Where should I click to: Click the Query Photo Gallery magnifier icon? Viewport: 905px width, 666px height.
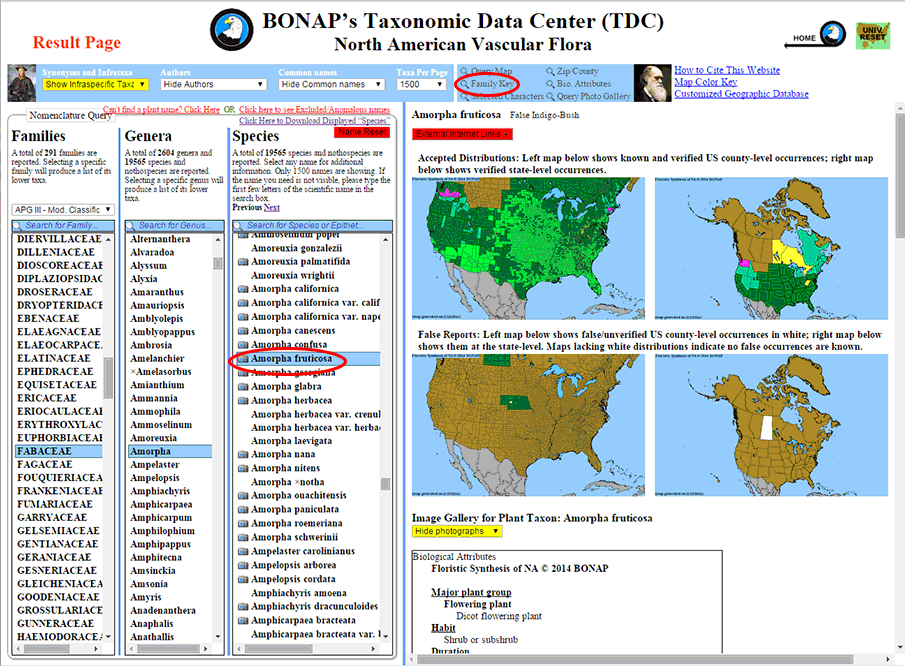[550, 97]
